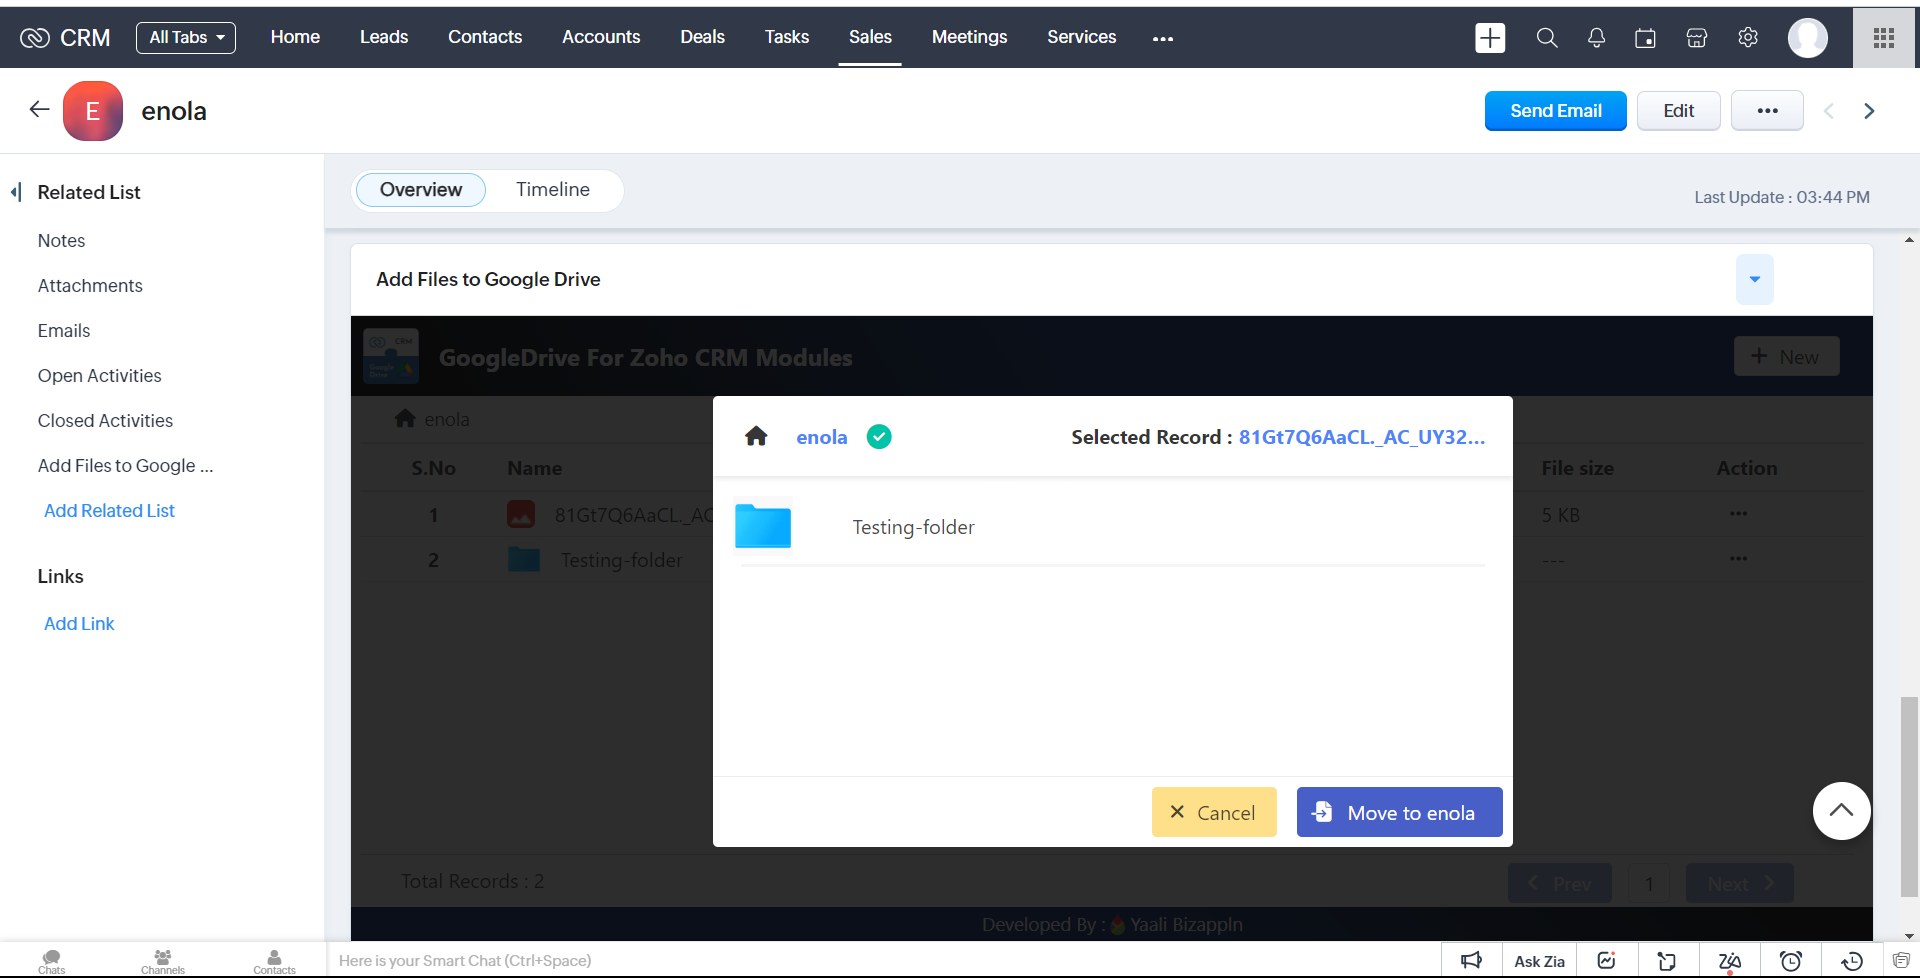The image size is (1920, 978).
Task: Open settings gear icon
Action: click(1748, 38)
